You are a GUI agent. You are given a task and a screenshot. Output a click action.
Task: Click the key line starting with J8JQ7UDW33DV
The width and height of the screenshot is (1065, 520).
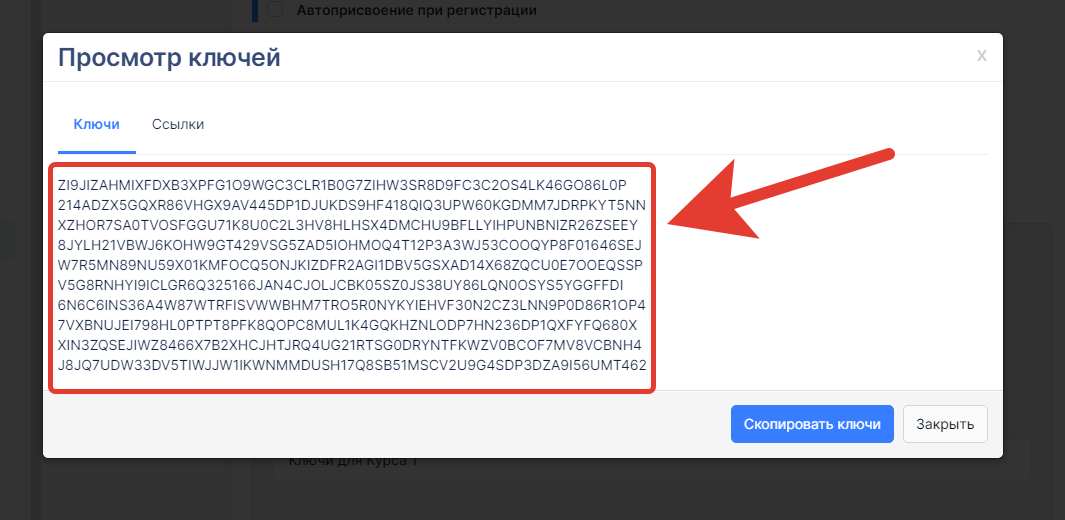353,365
